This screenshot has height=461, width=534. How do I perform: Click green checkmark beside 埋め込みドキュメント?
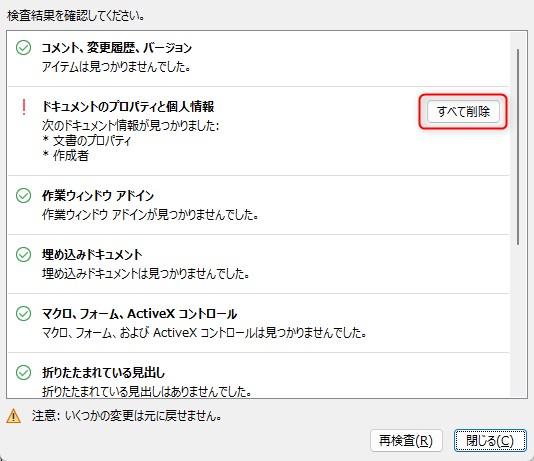[x=23, y=254]
